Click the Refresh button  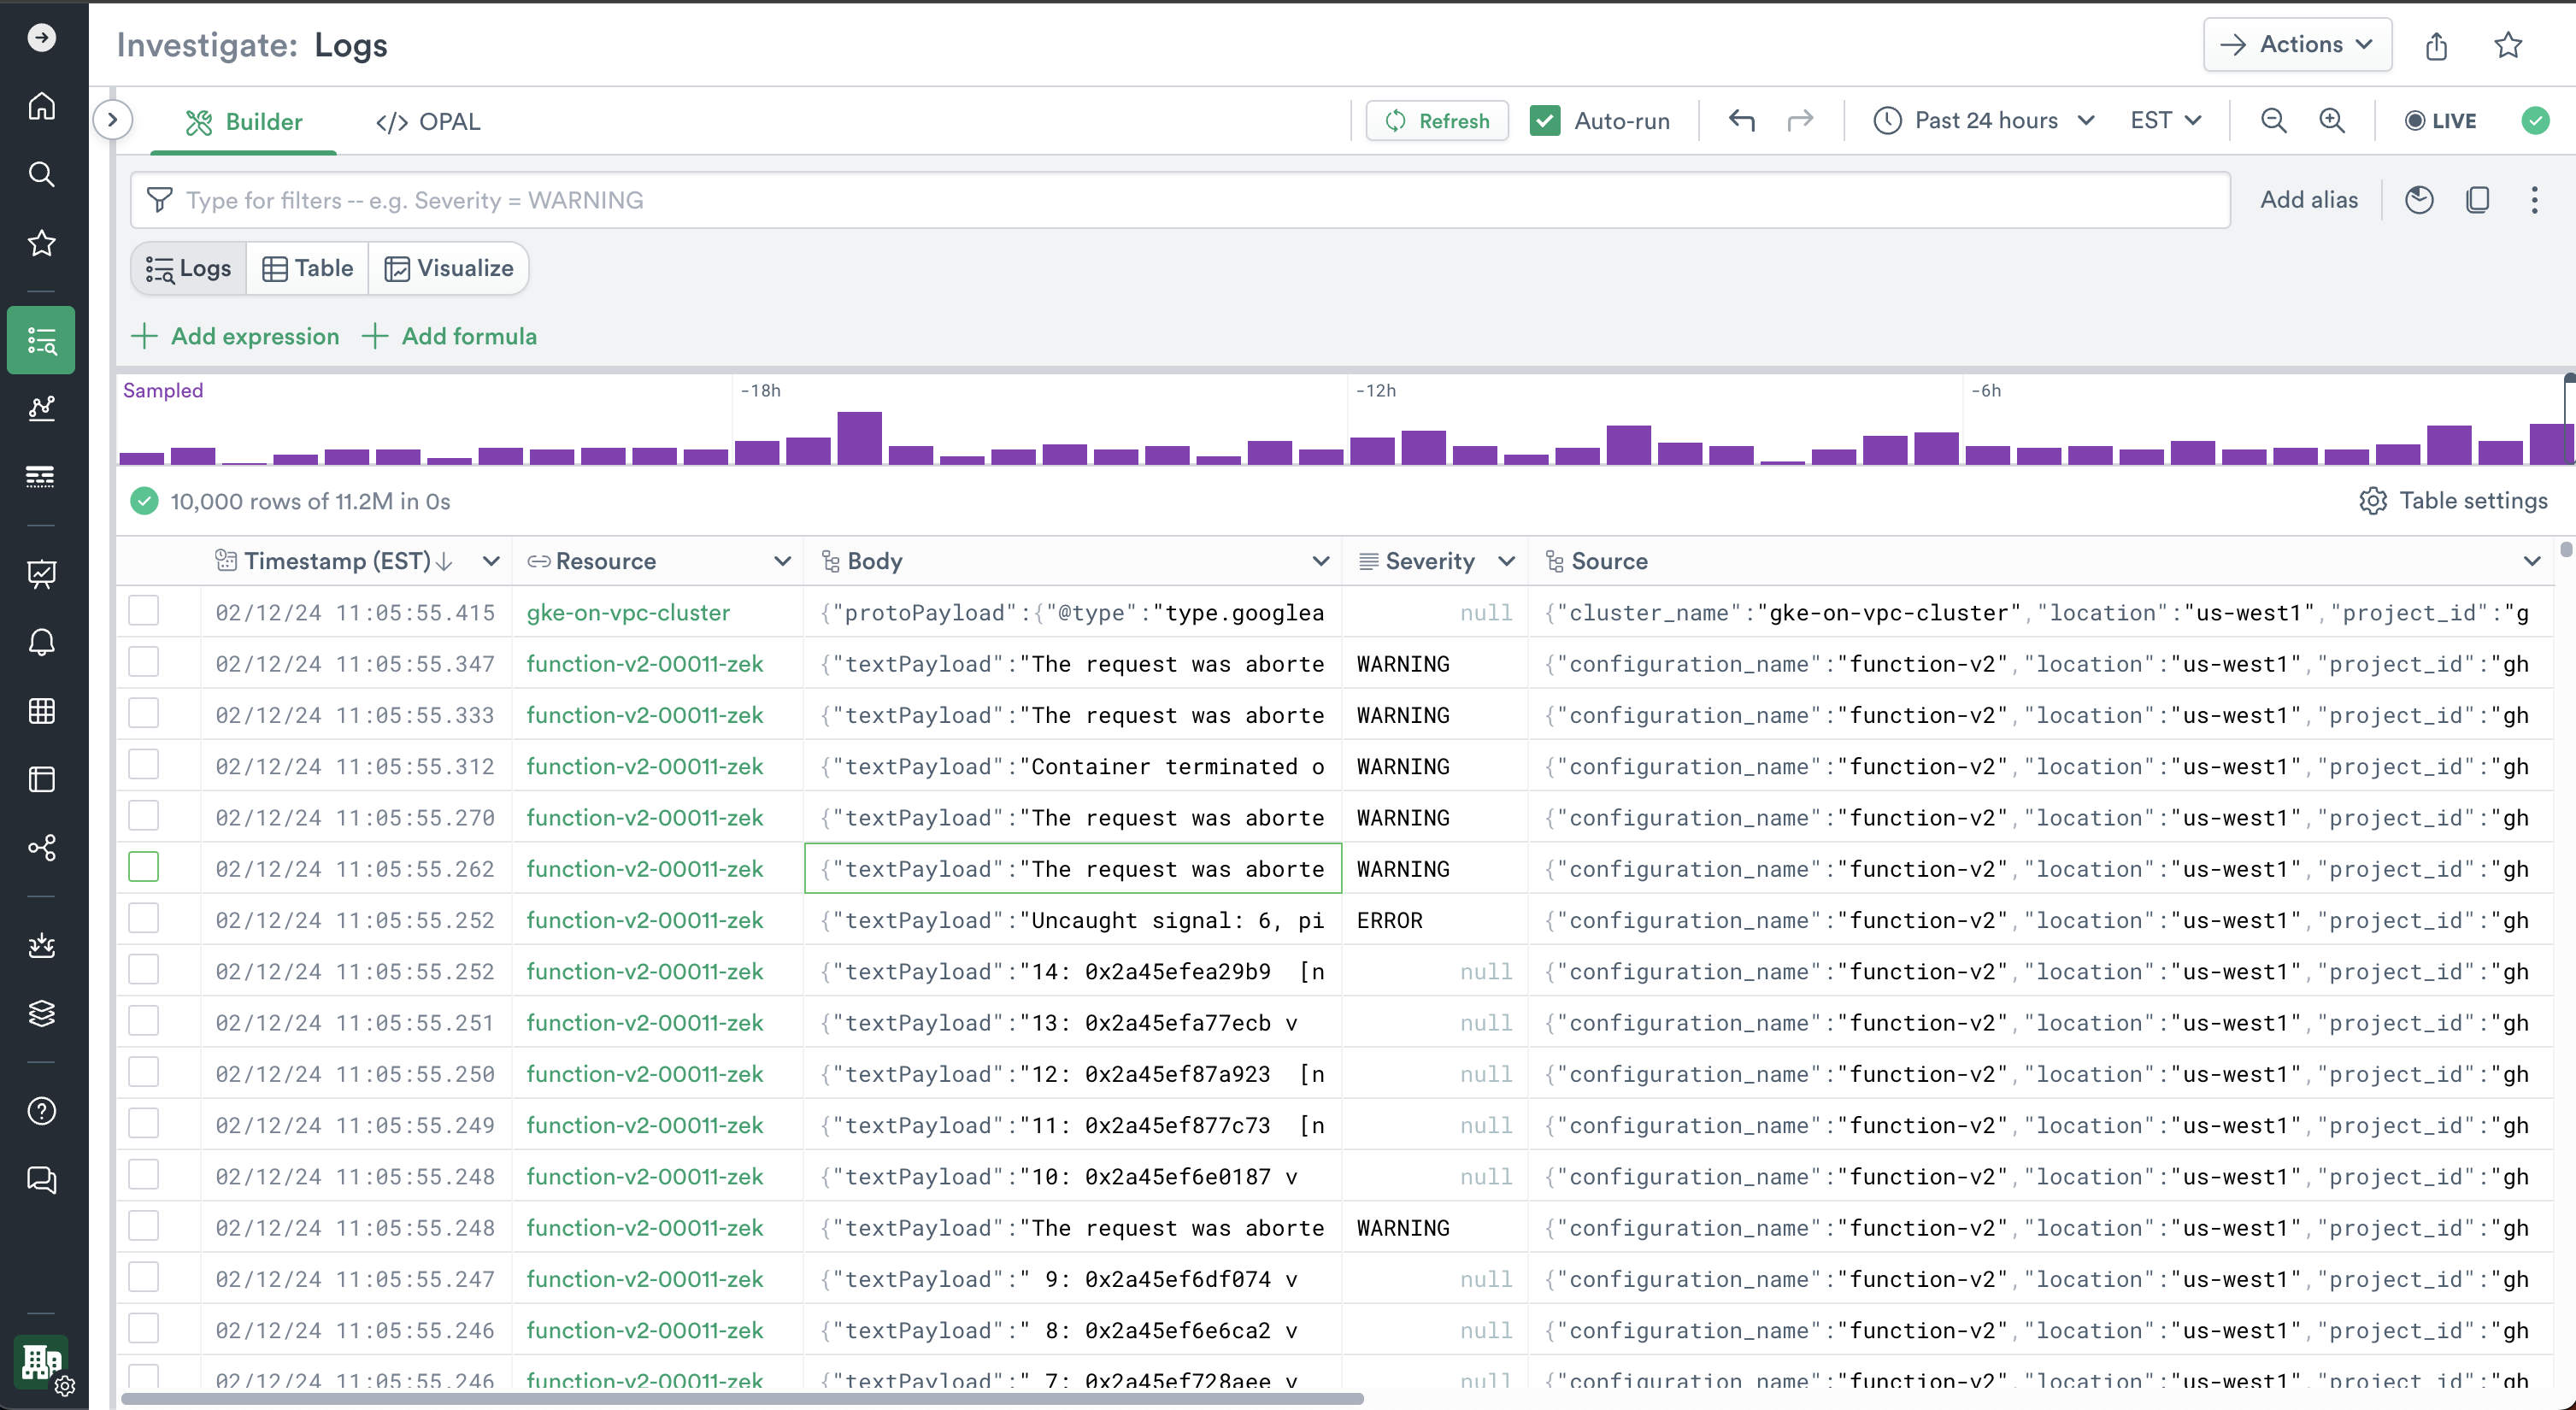point(1437,121)
